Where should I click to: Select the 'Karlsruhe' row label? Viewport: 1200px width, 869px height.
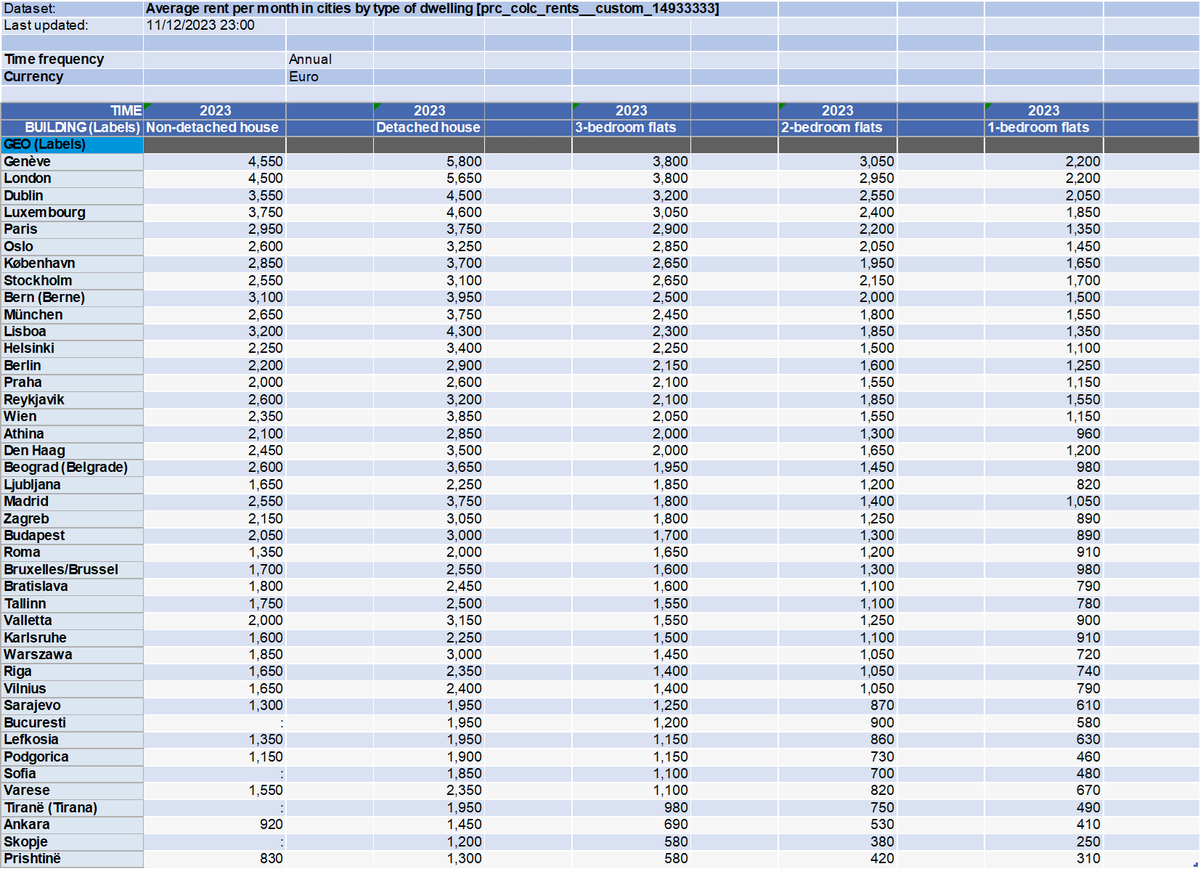point(72,637)
